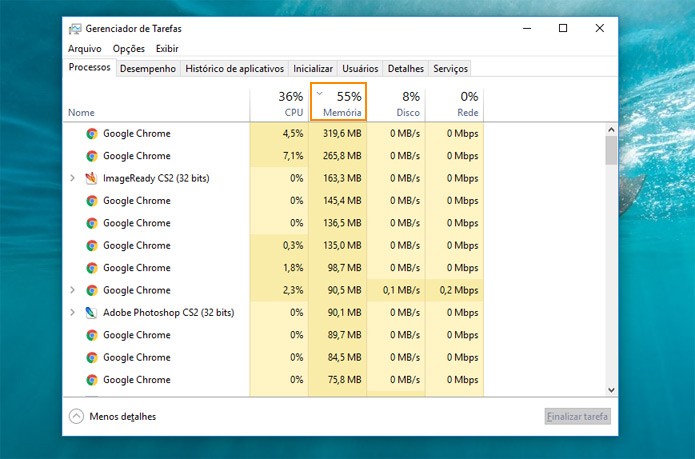Select Chrome icon using 319,6 MB
Viewport: 695px width, 459px height.
click(92, 133)
